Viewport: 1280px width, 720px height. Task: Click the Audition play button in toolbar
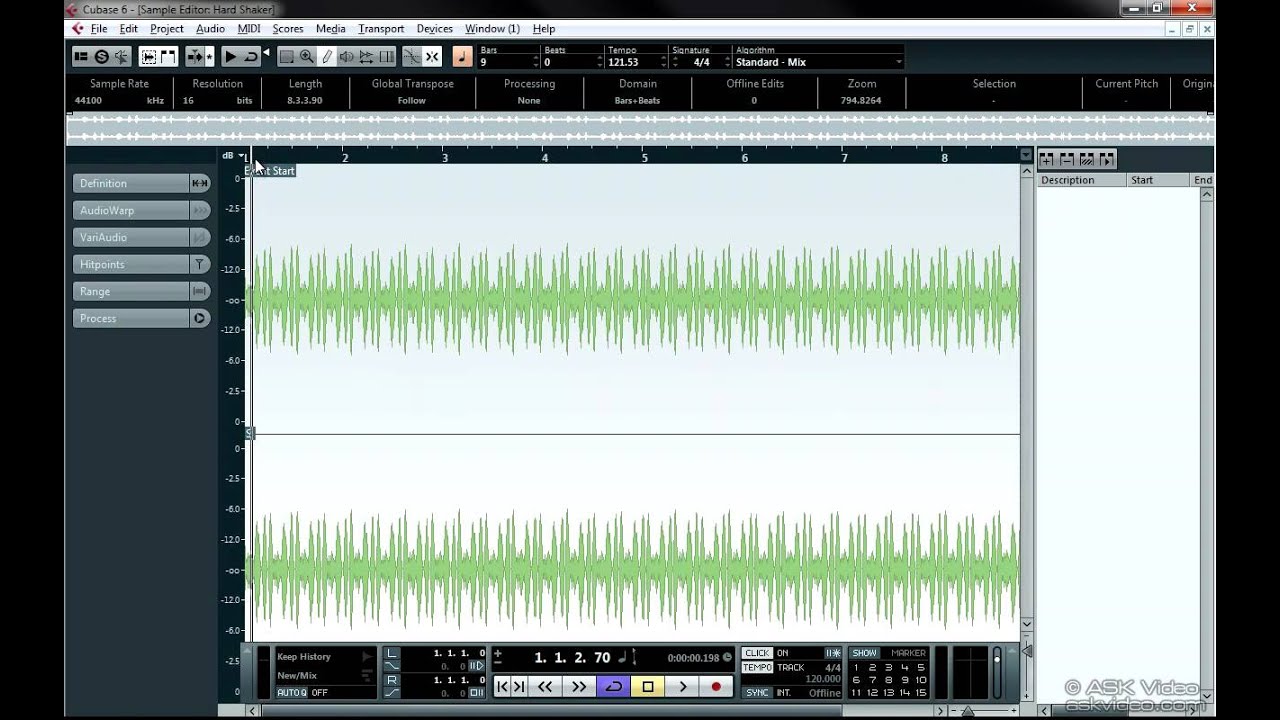point(230,57)
